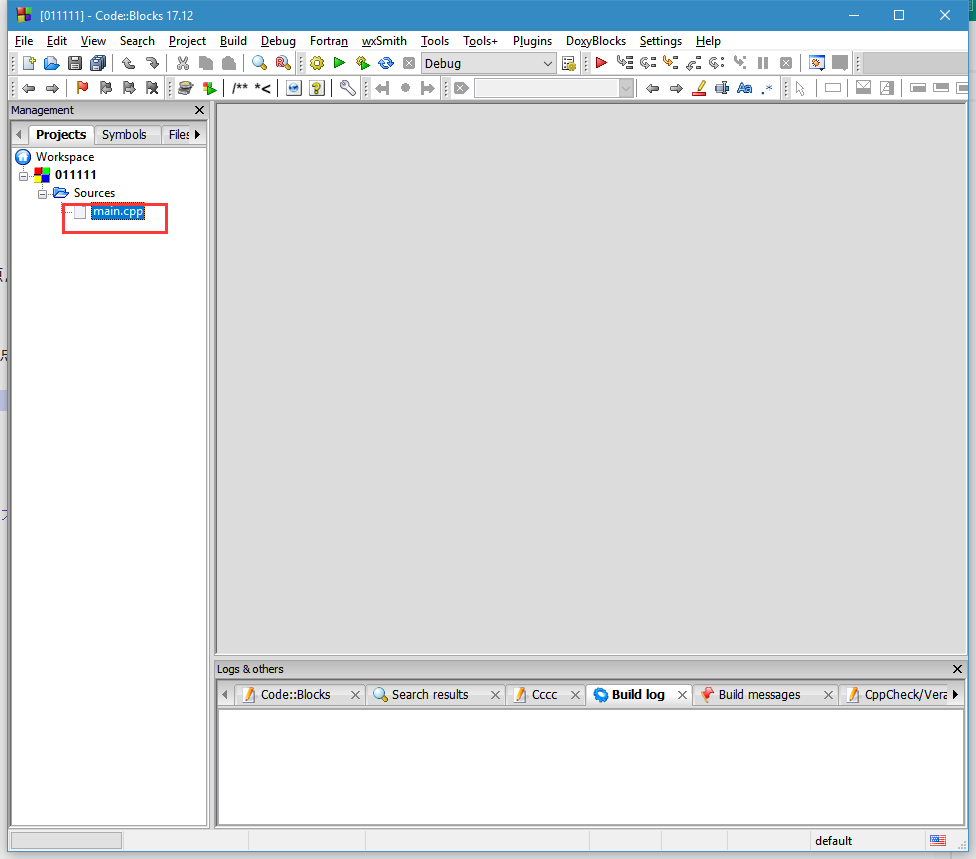Screen dimensions: 976x859
Task: Close the Build log tab
Action: pyautogui.click(x=682, y=695)
